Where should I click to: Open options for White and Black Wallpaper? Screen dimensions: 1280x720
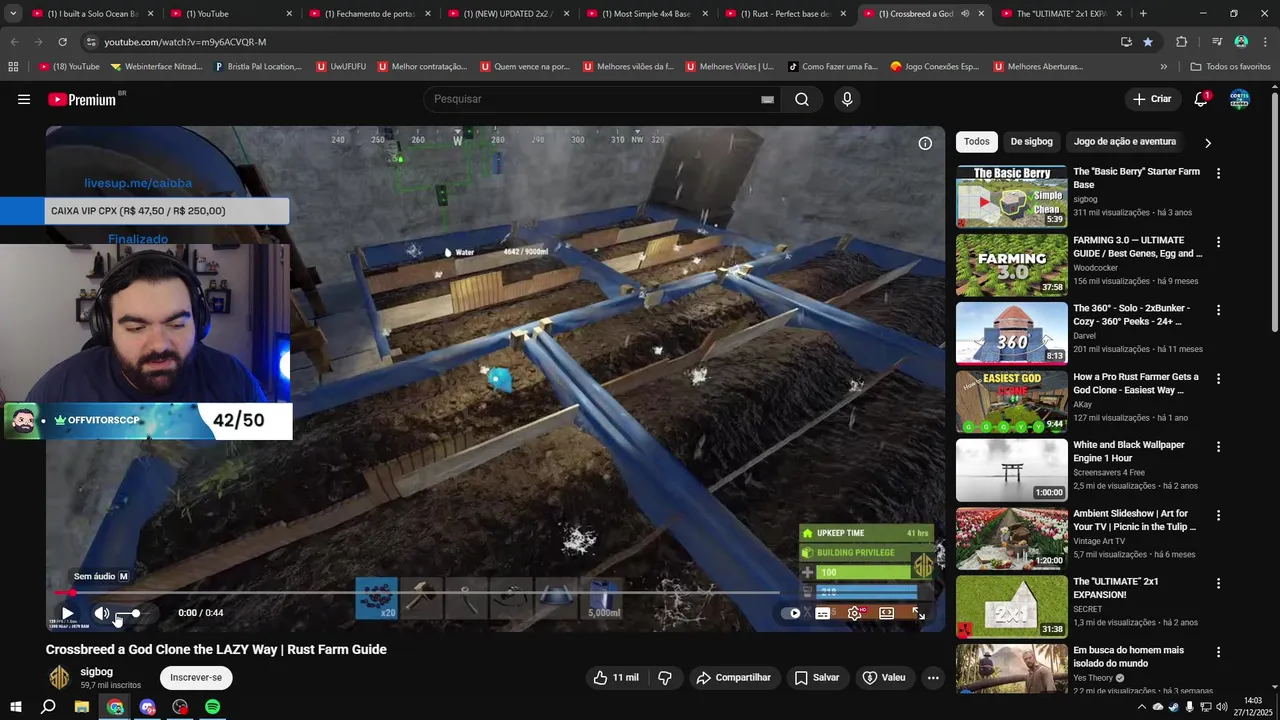1218,446
